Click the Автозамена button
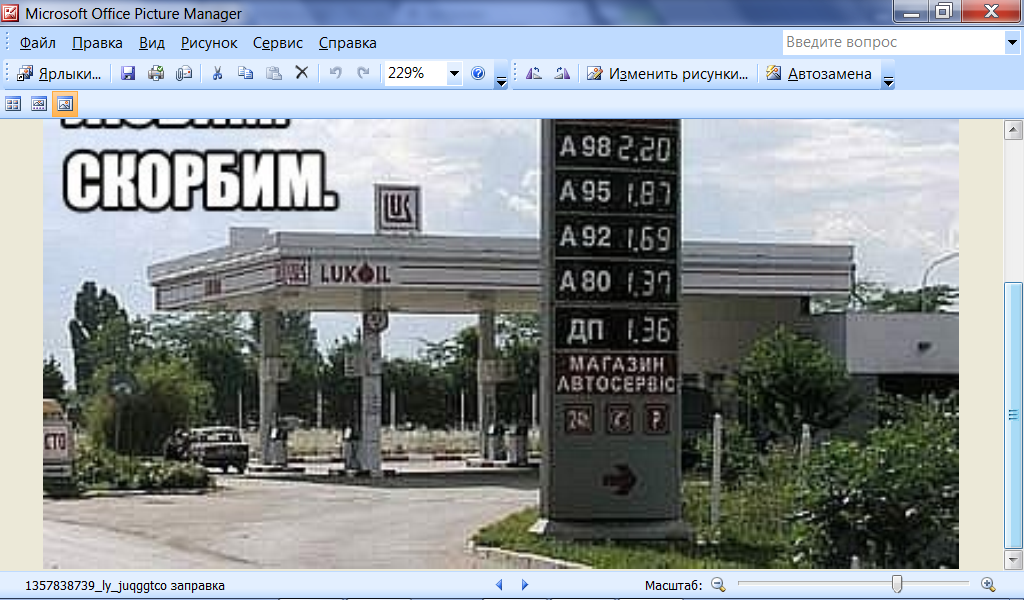The image size is (1024, 600). point(819,73)
